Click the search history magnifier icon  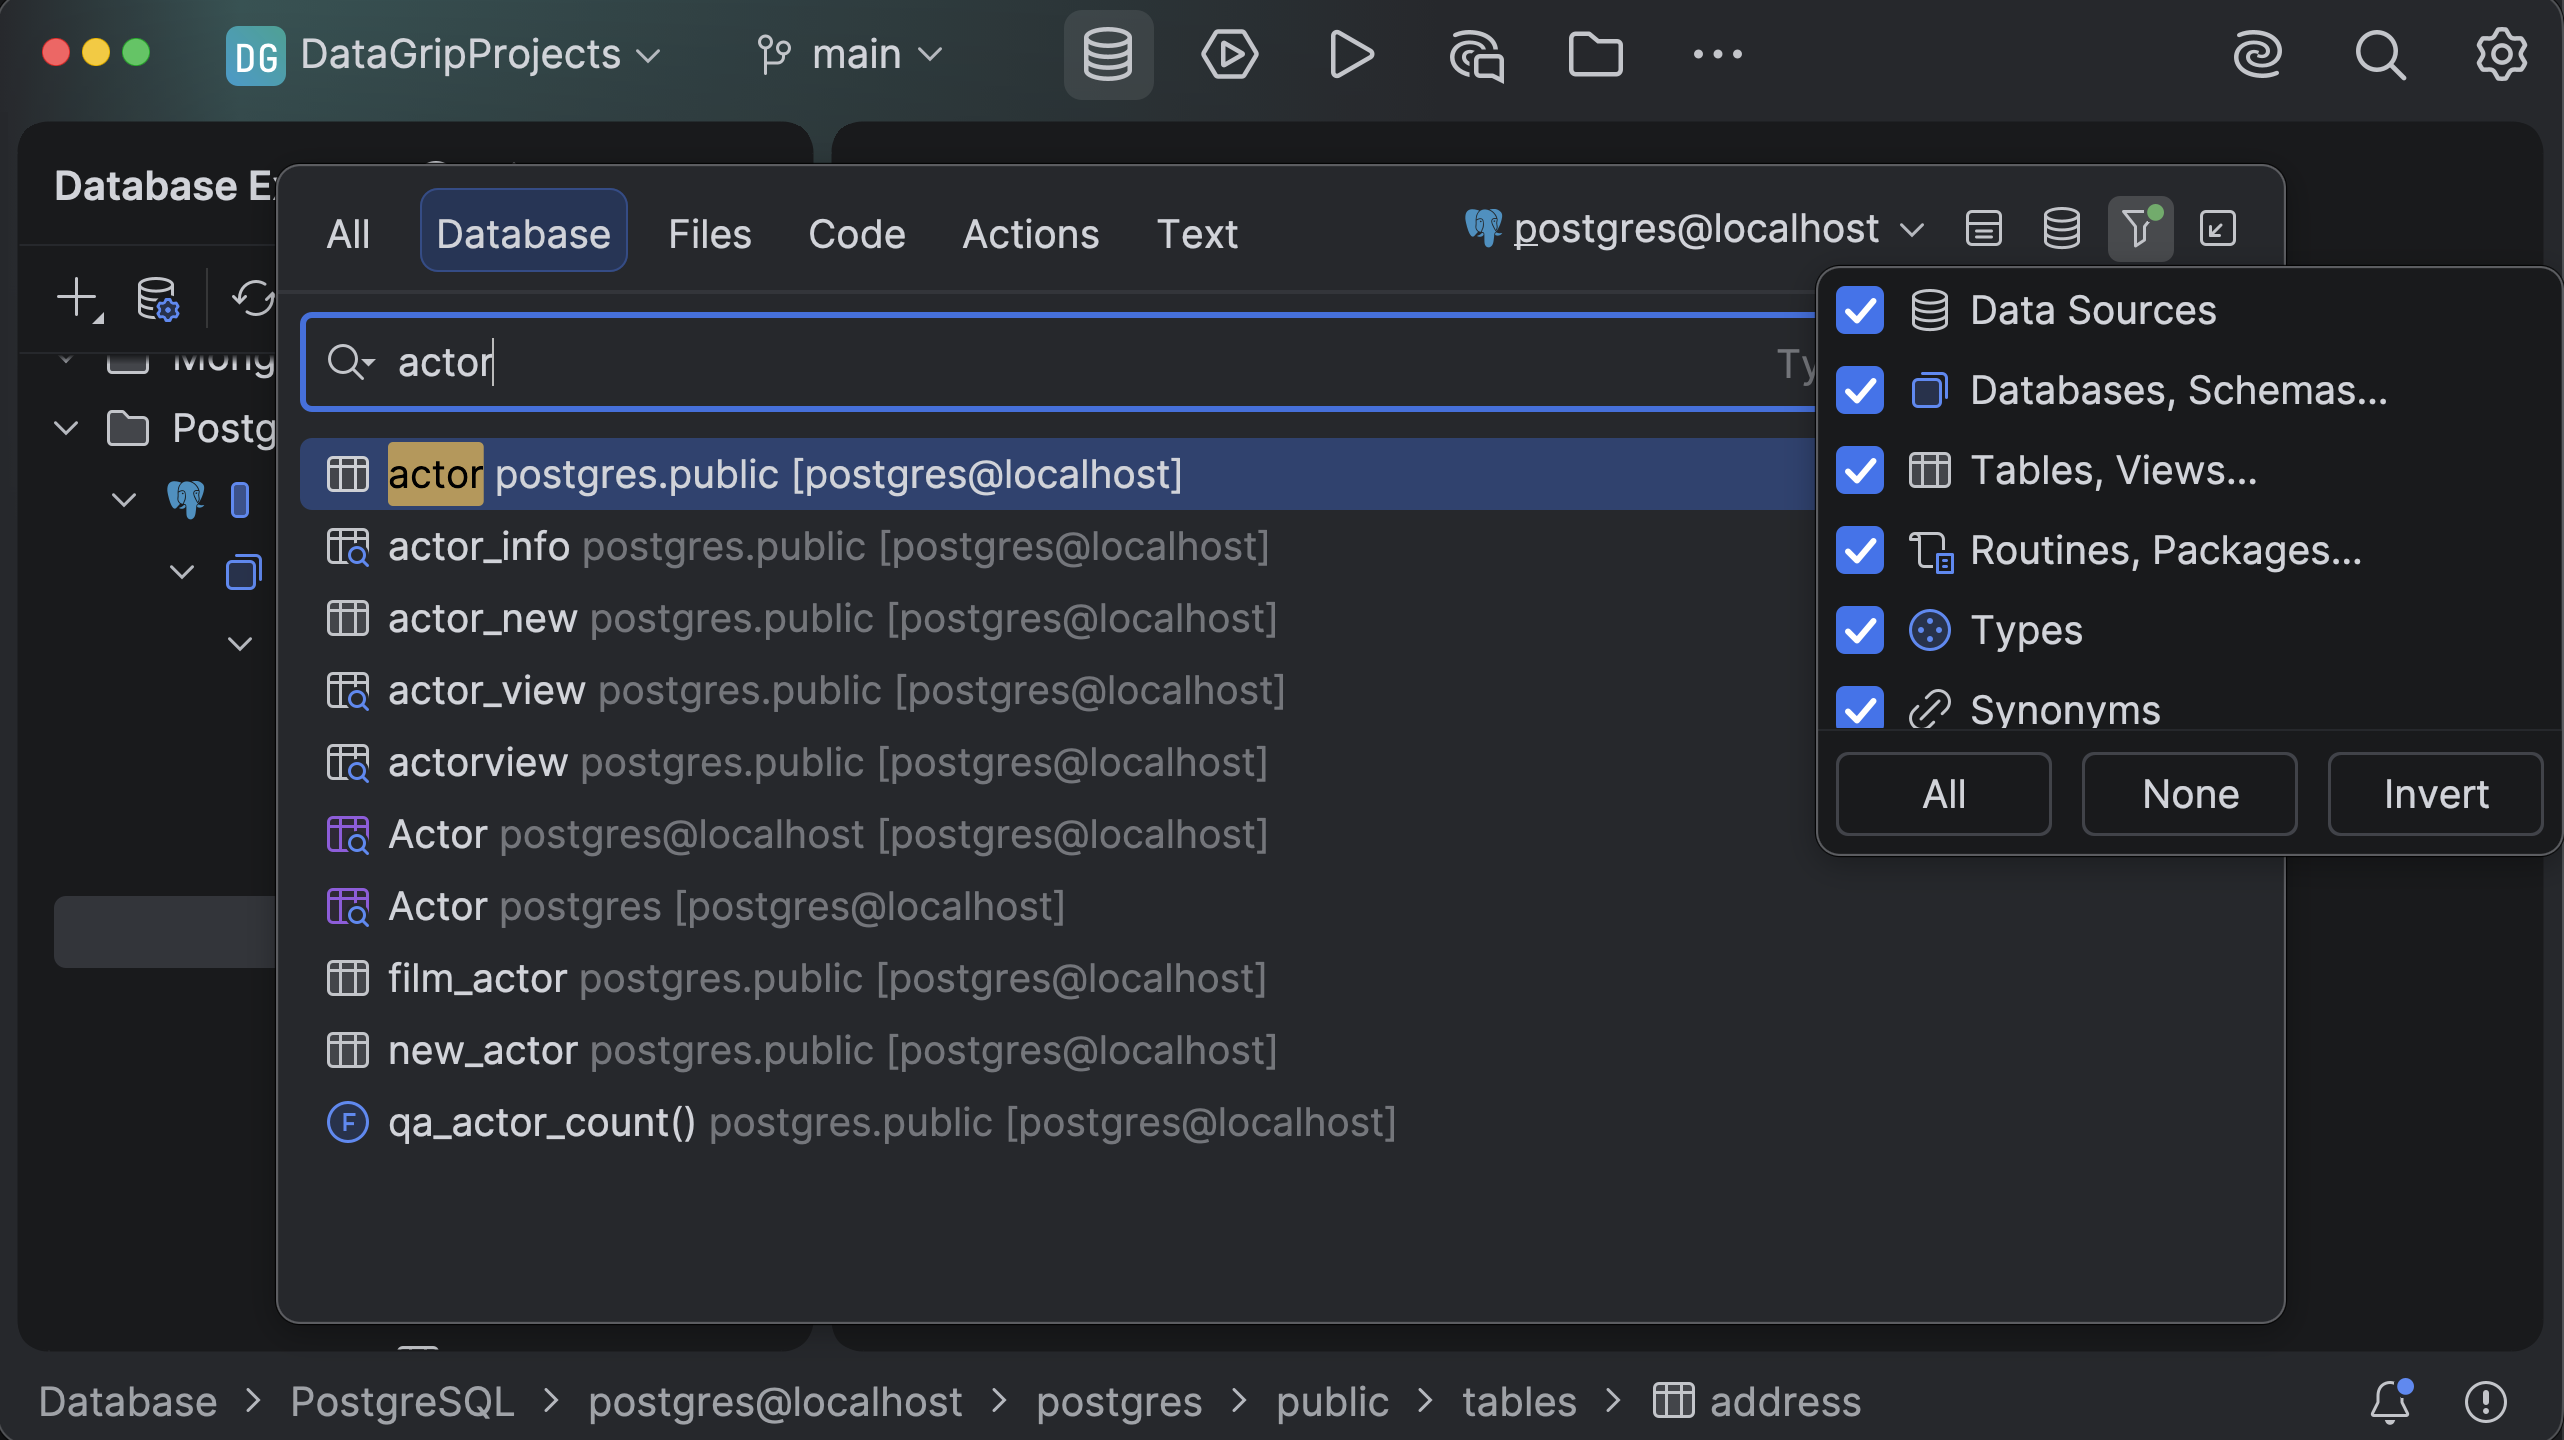coord(350,362)
